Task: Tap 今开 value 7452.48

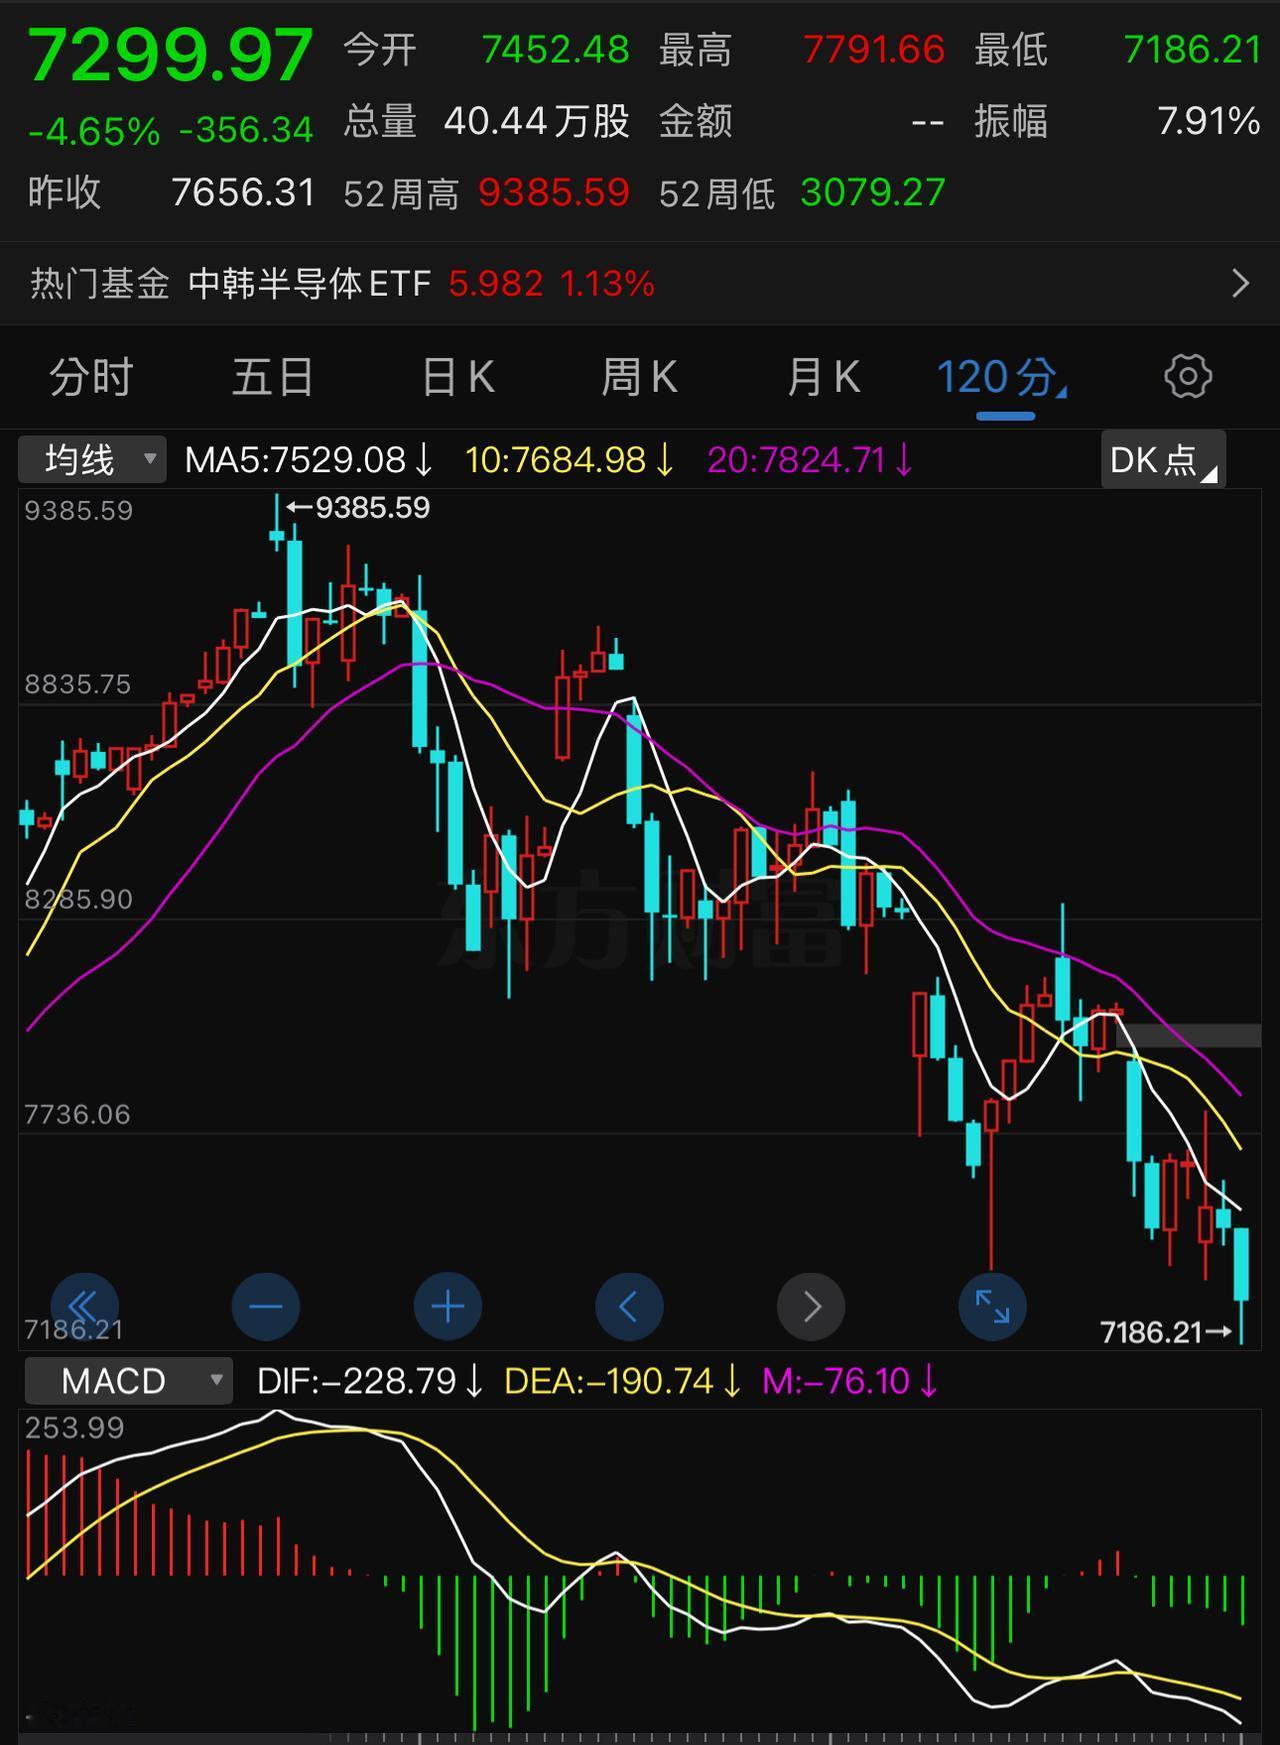Action: 556,49
